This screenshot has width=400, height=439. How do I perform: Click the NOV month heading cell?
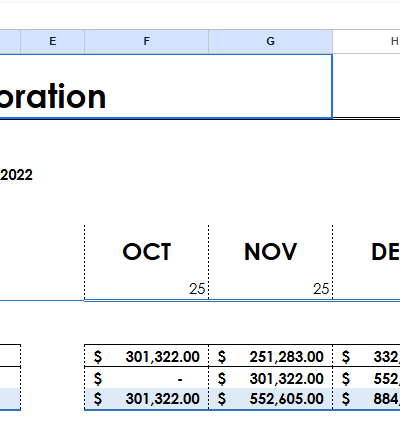[270, 252]
